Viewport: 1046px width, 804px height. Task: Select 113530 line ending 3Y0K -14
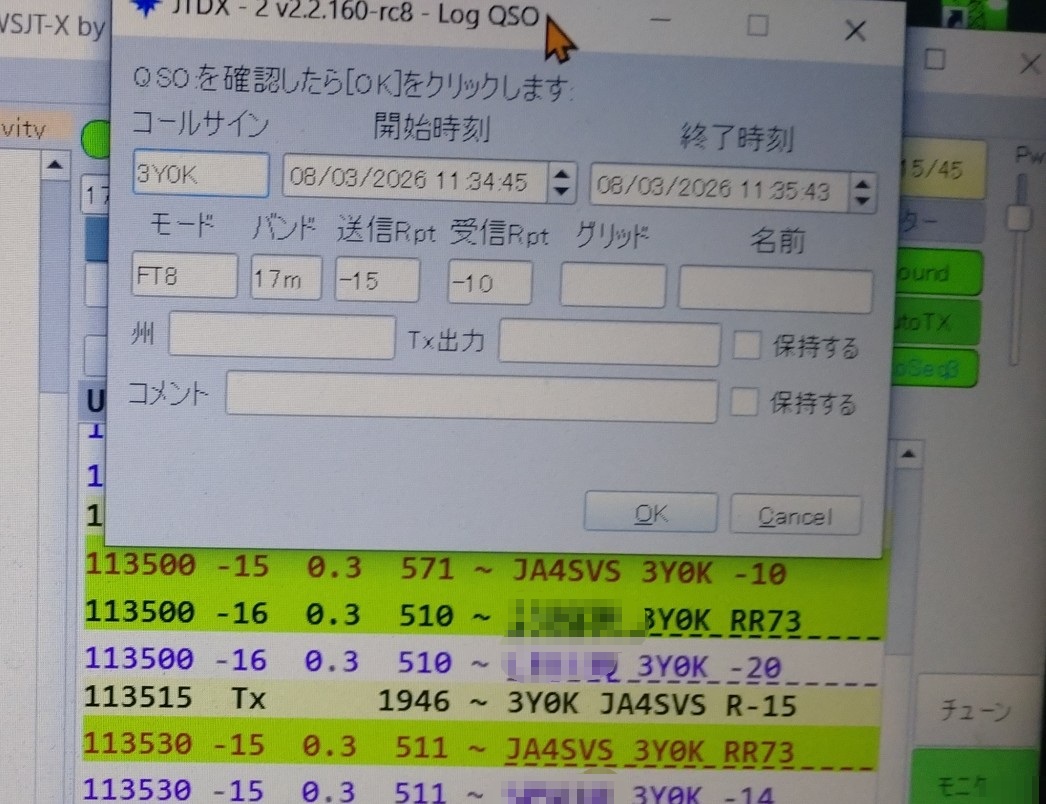pyautogui.click(x=480, y=791)
